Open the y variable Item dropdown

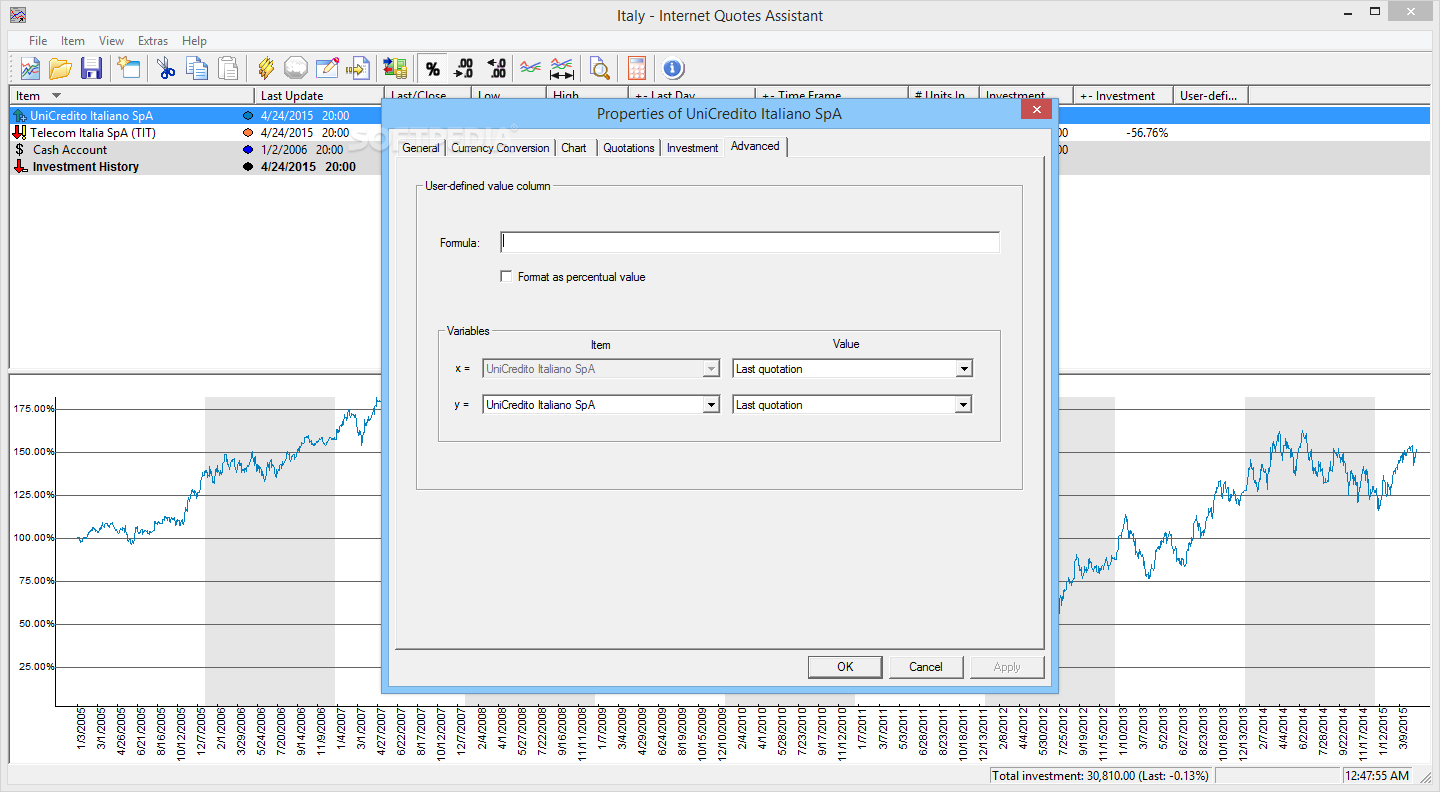711,405
